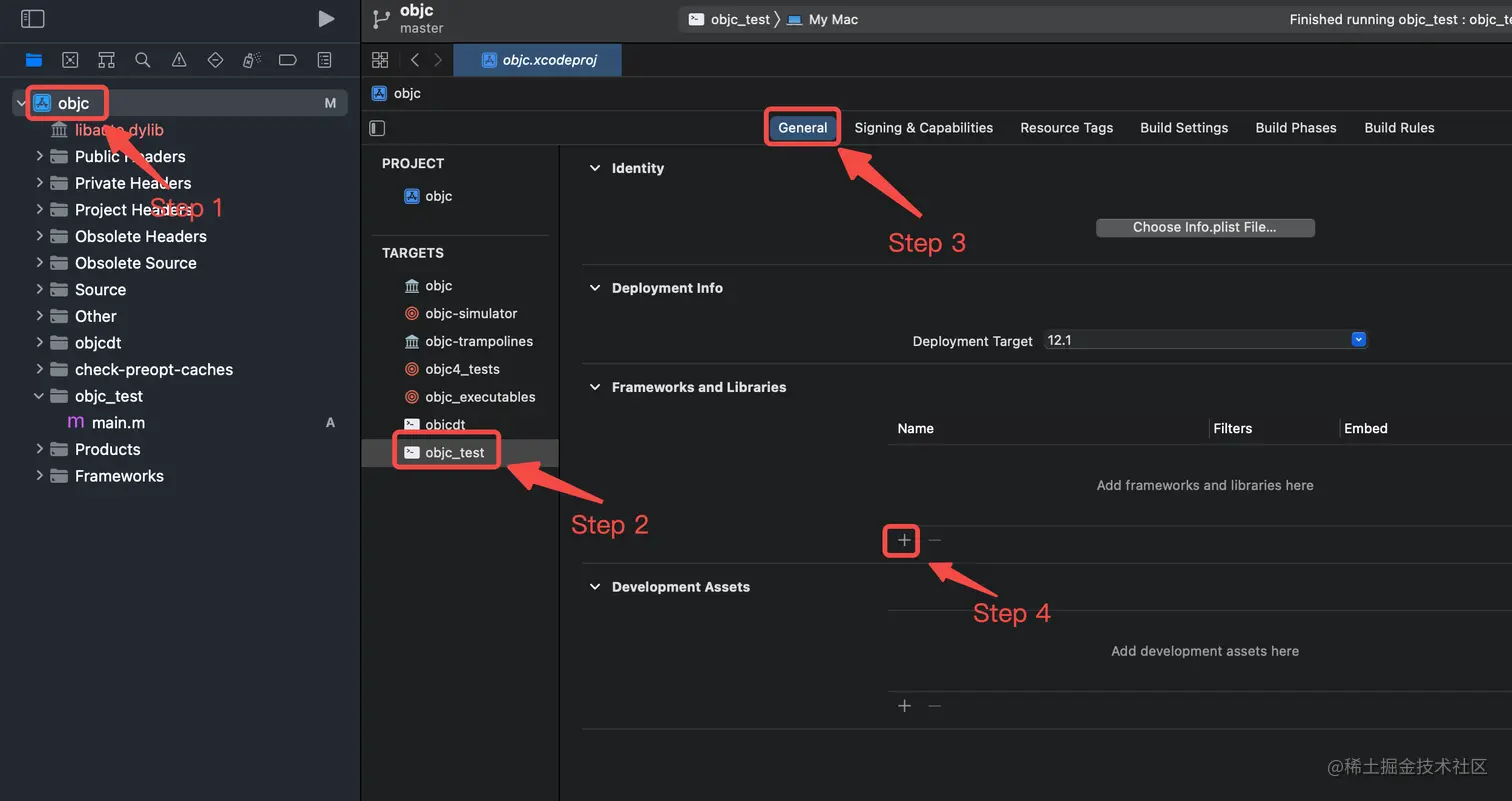Click the source control branch icon
Viewport: 1512px width, 801px height.
(x=380, y=19)
